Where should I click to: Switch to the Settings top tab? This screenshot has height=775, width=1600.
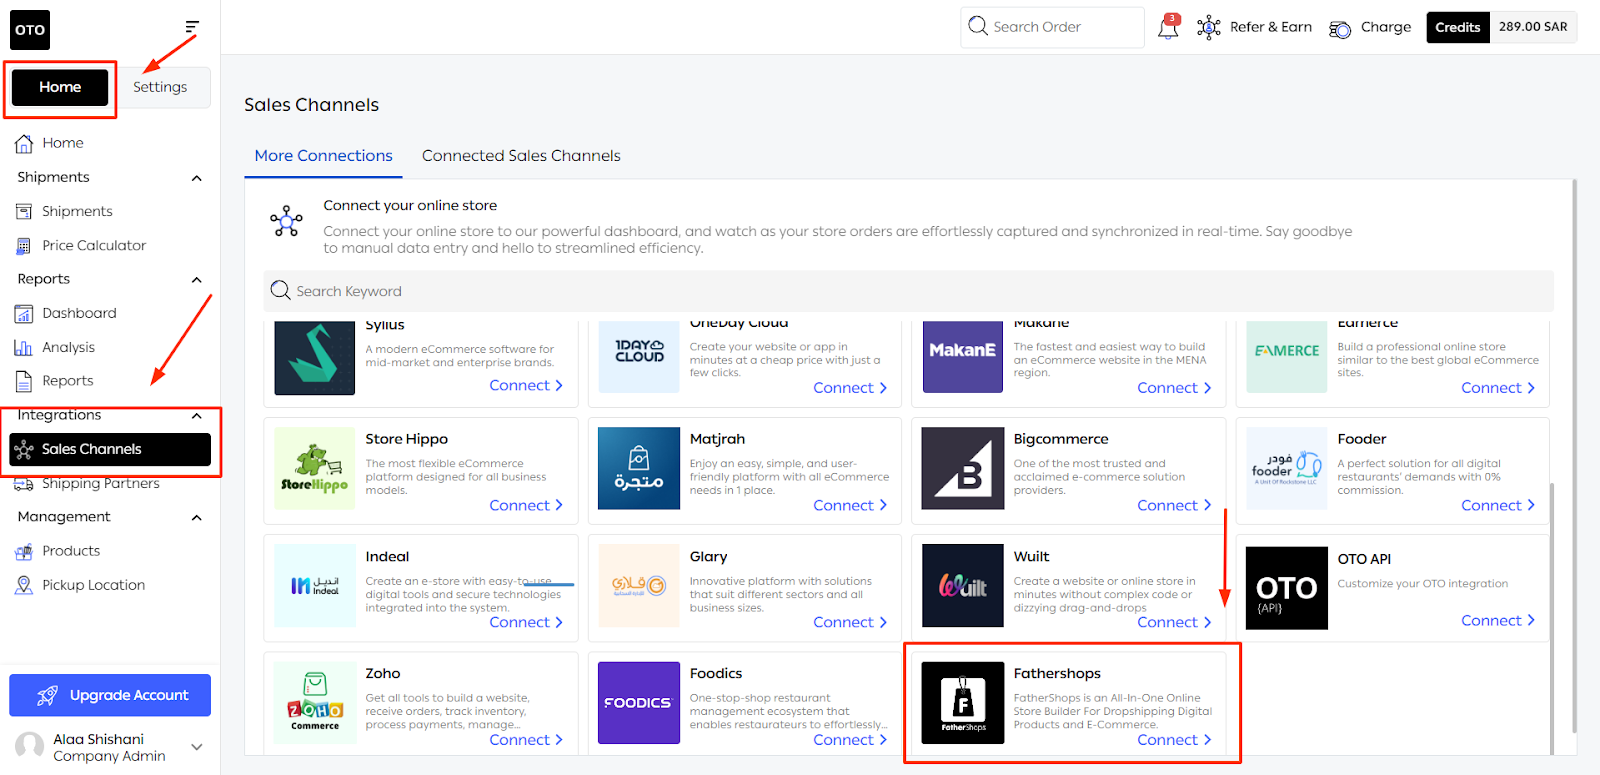(160, 87)
